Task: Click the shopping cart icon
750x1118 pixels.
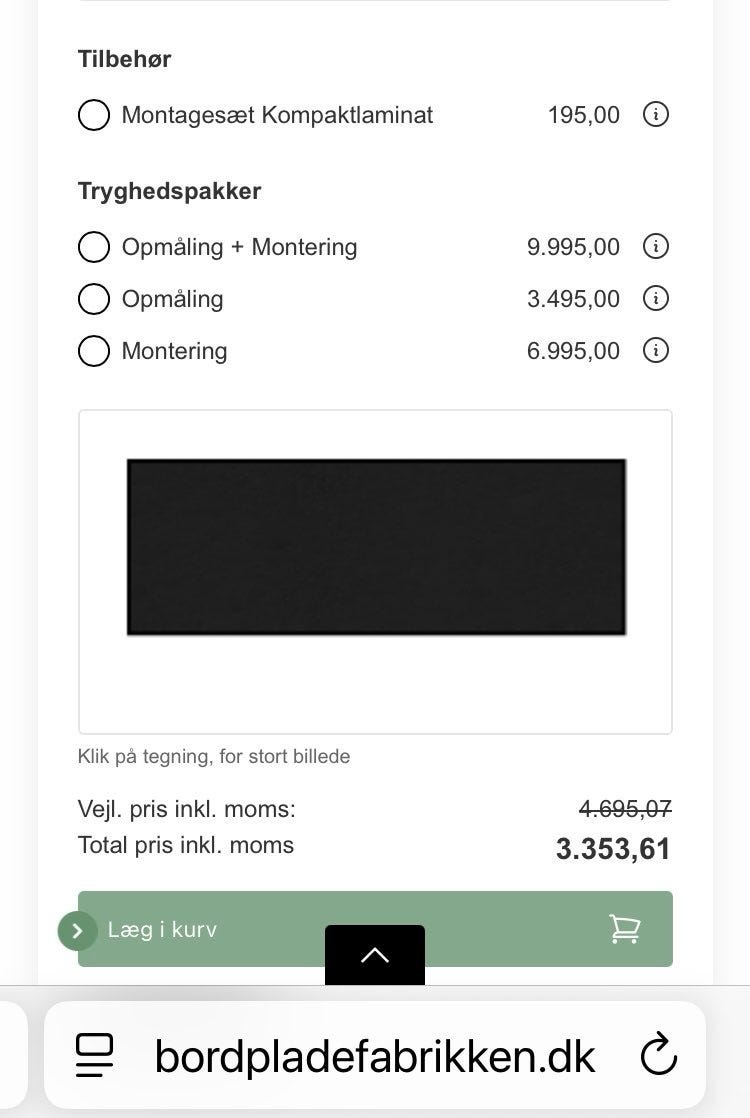Action: [x=625, y=929]
